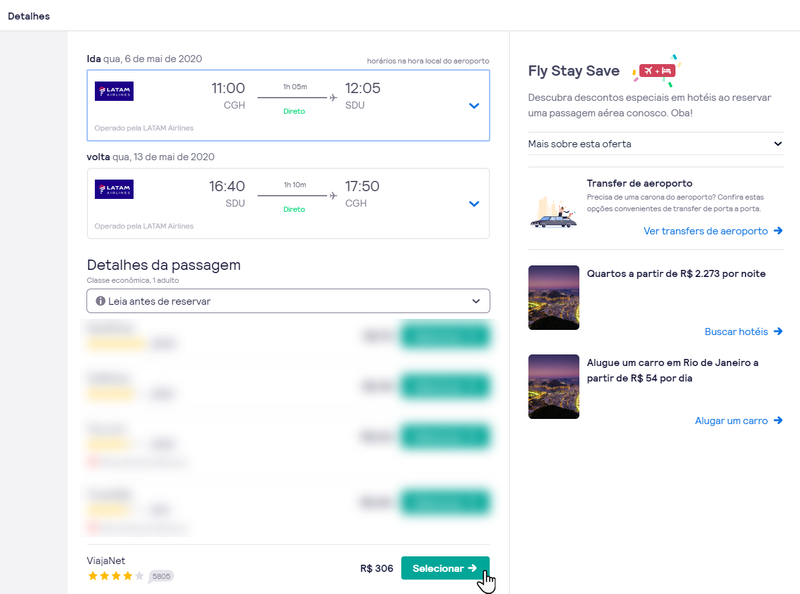Click the LATAM Airlines logo on outbound flight
The width and height of the screenshot is (800, 594).
coord(114,92)
